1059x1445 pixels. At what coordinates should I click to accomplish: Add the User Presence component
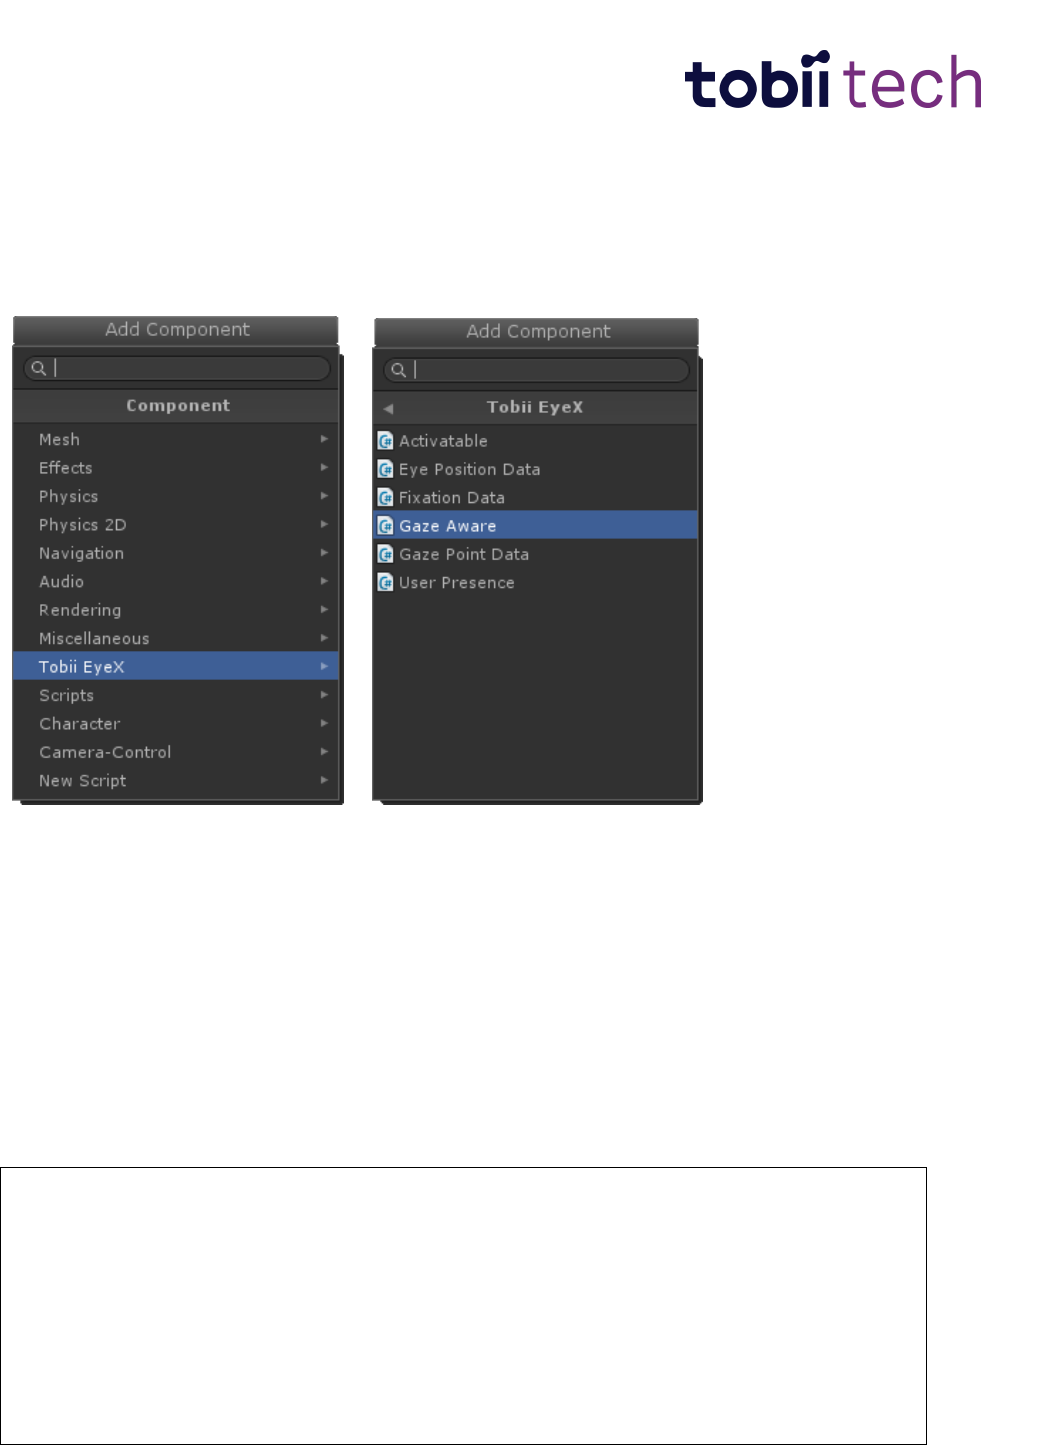pos(536,582)
